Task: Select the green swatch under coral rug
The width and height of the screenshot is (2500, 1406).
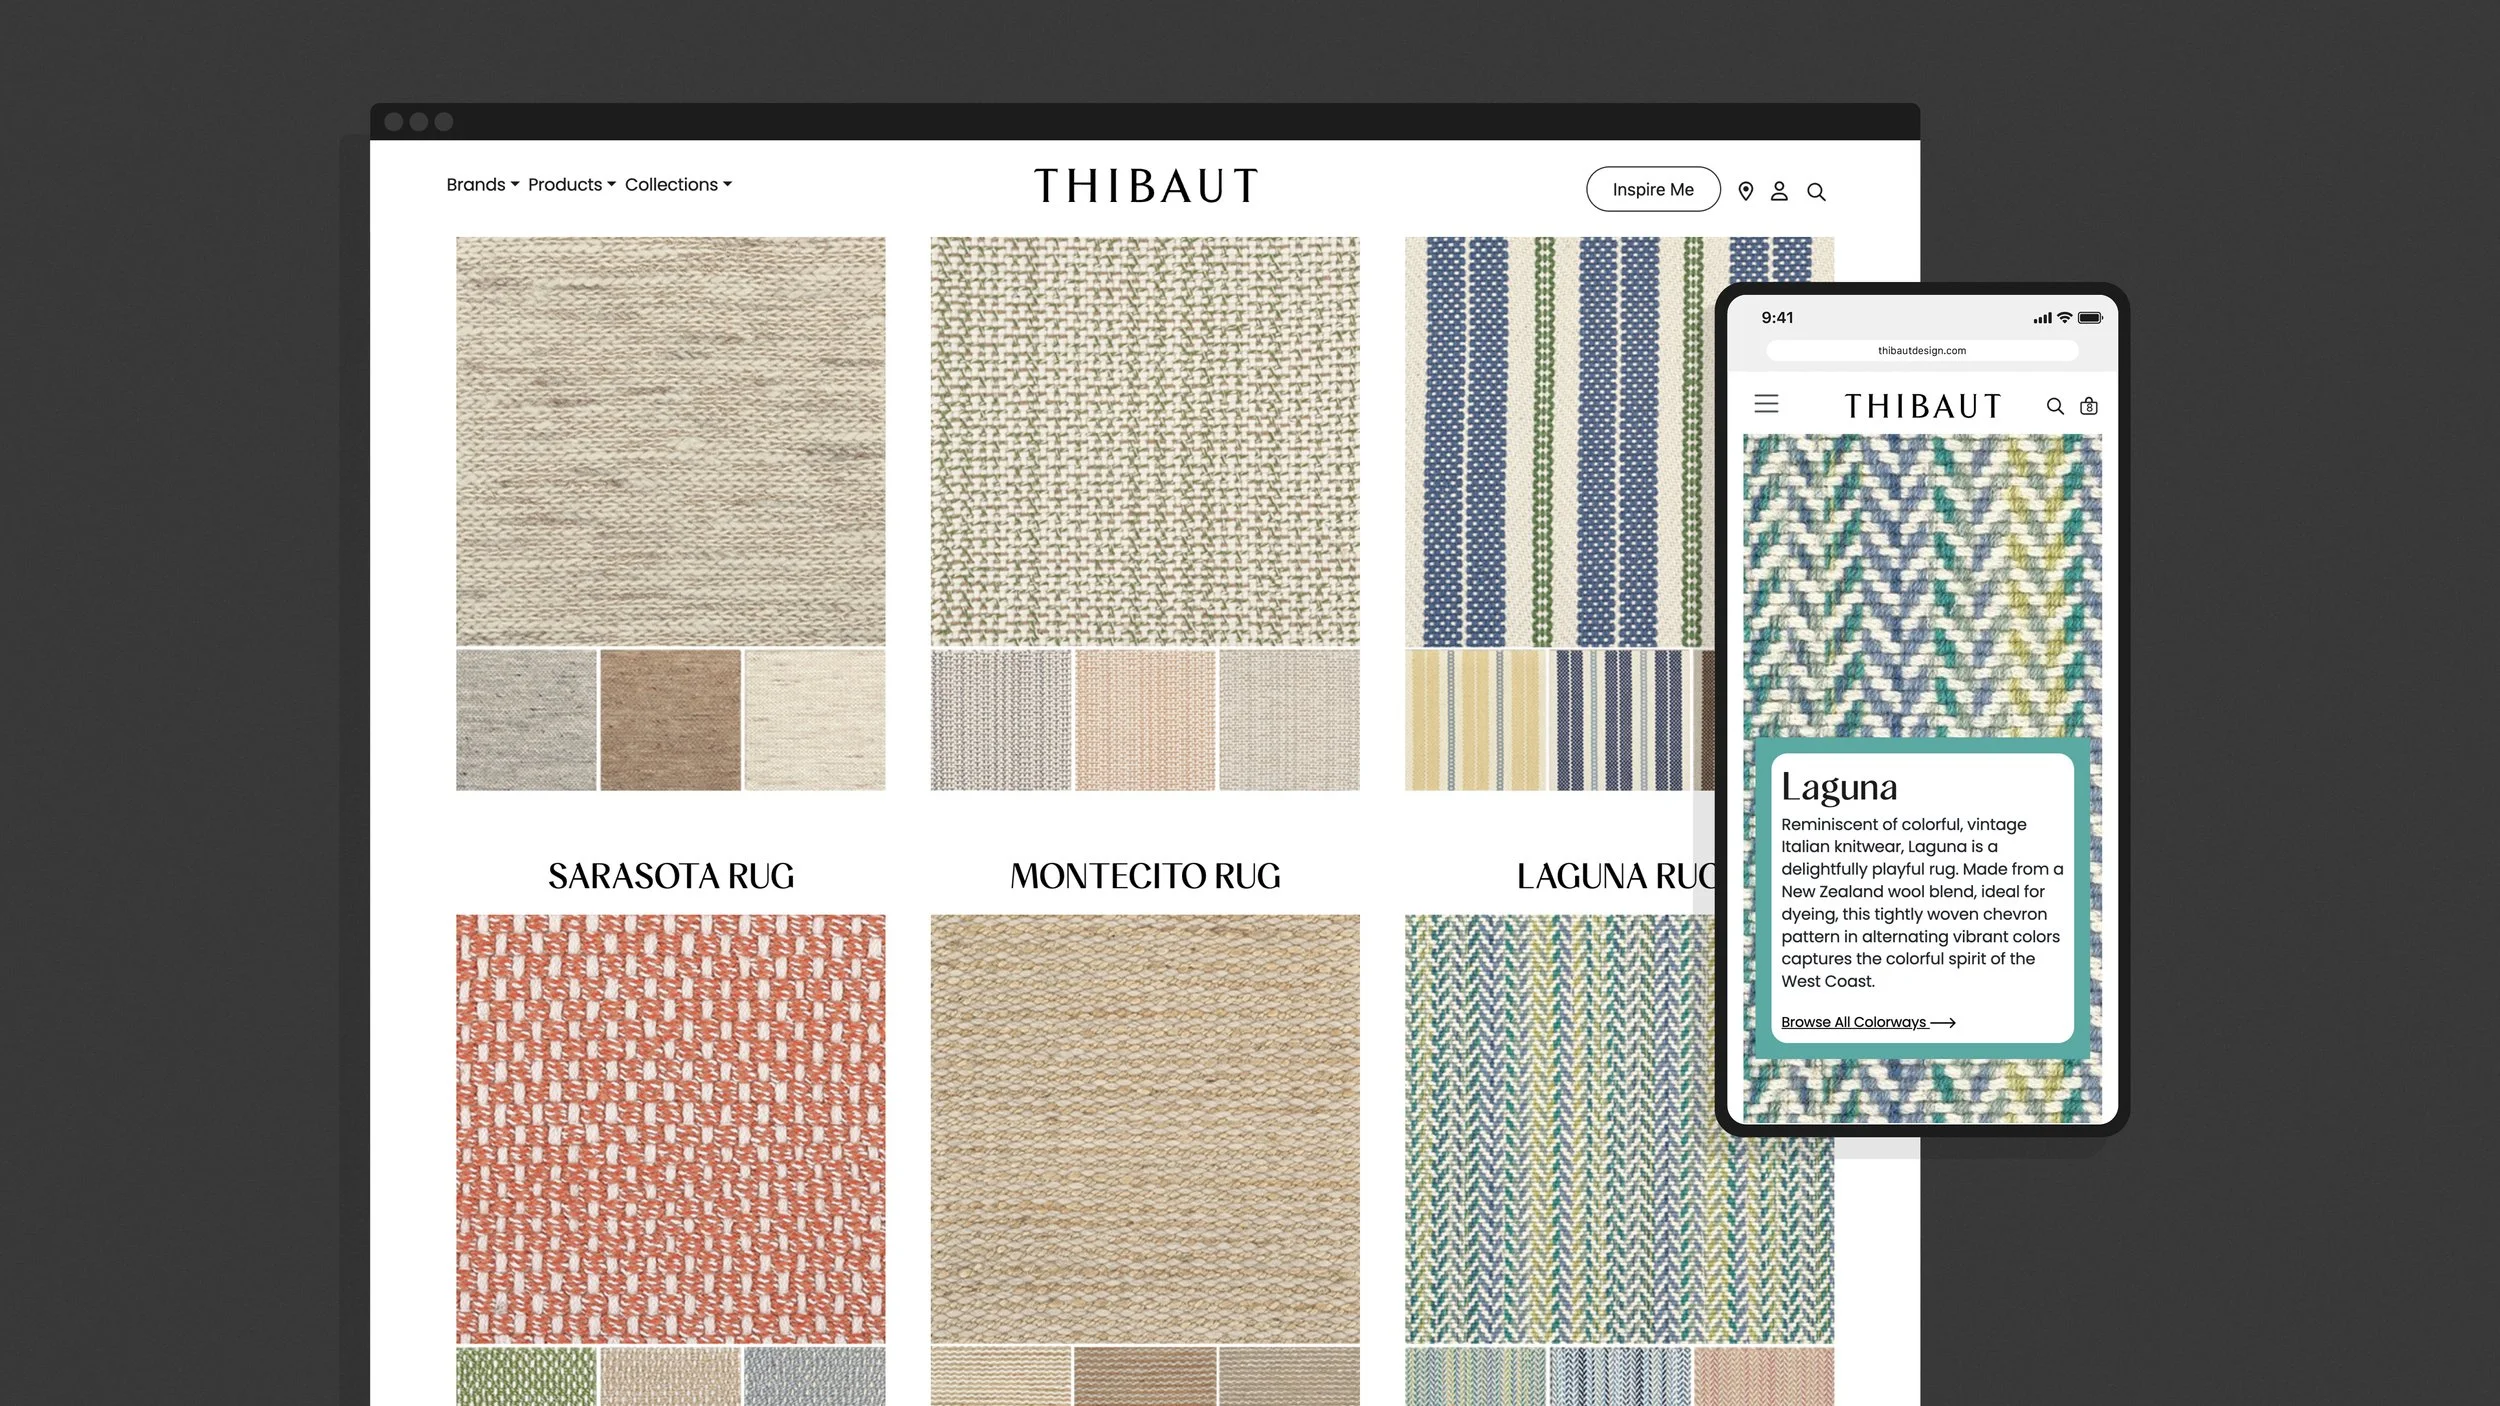Action: point(526,1377)
